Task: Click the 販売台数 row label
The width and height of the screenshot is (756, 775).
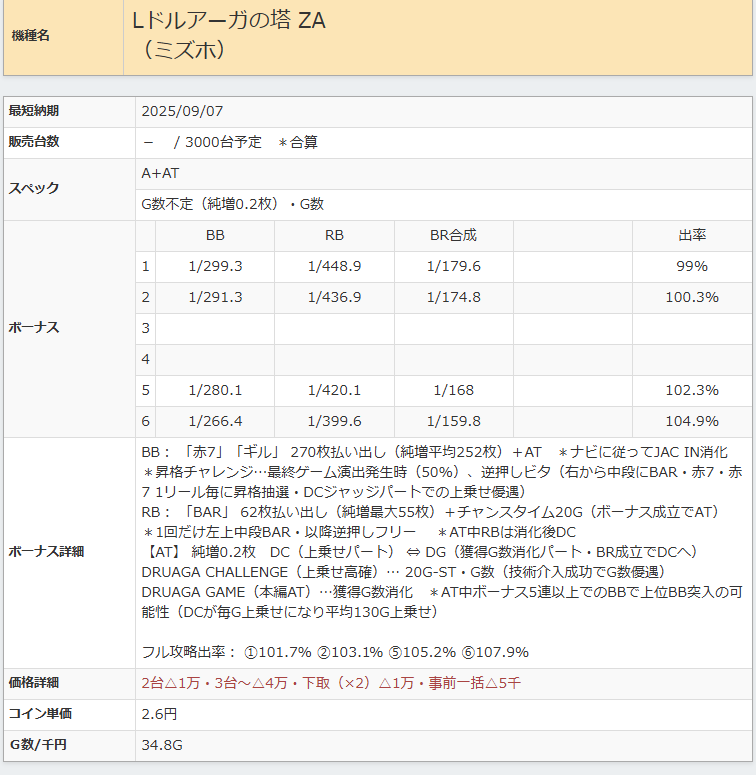Action: [x=34, y=141]
